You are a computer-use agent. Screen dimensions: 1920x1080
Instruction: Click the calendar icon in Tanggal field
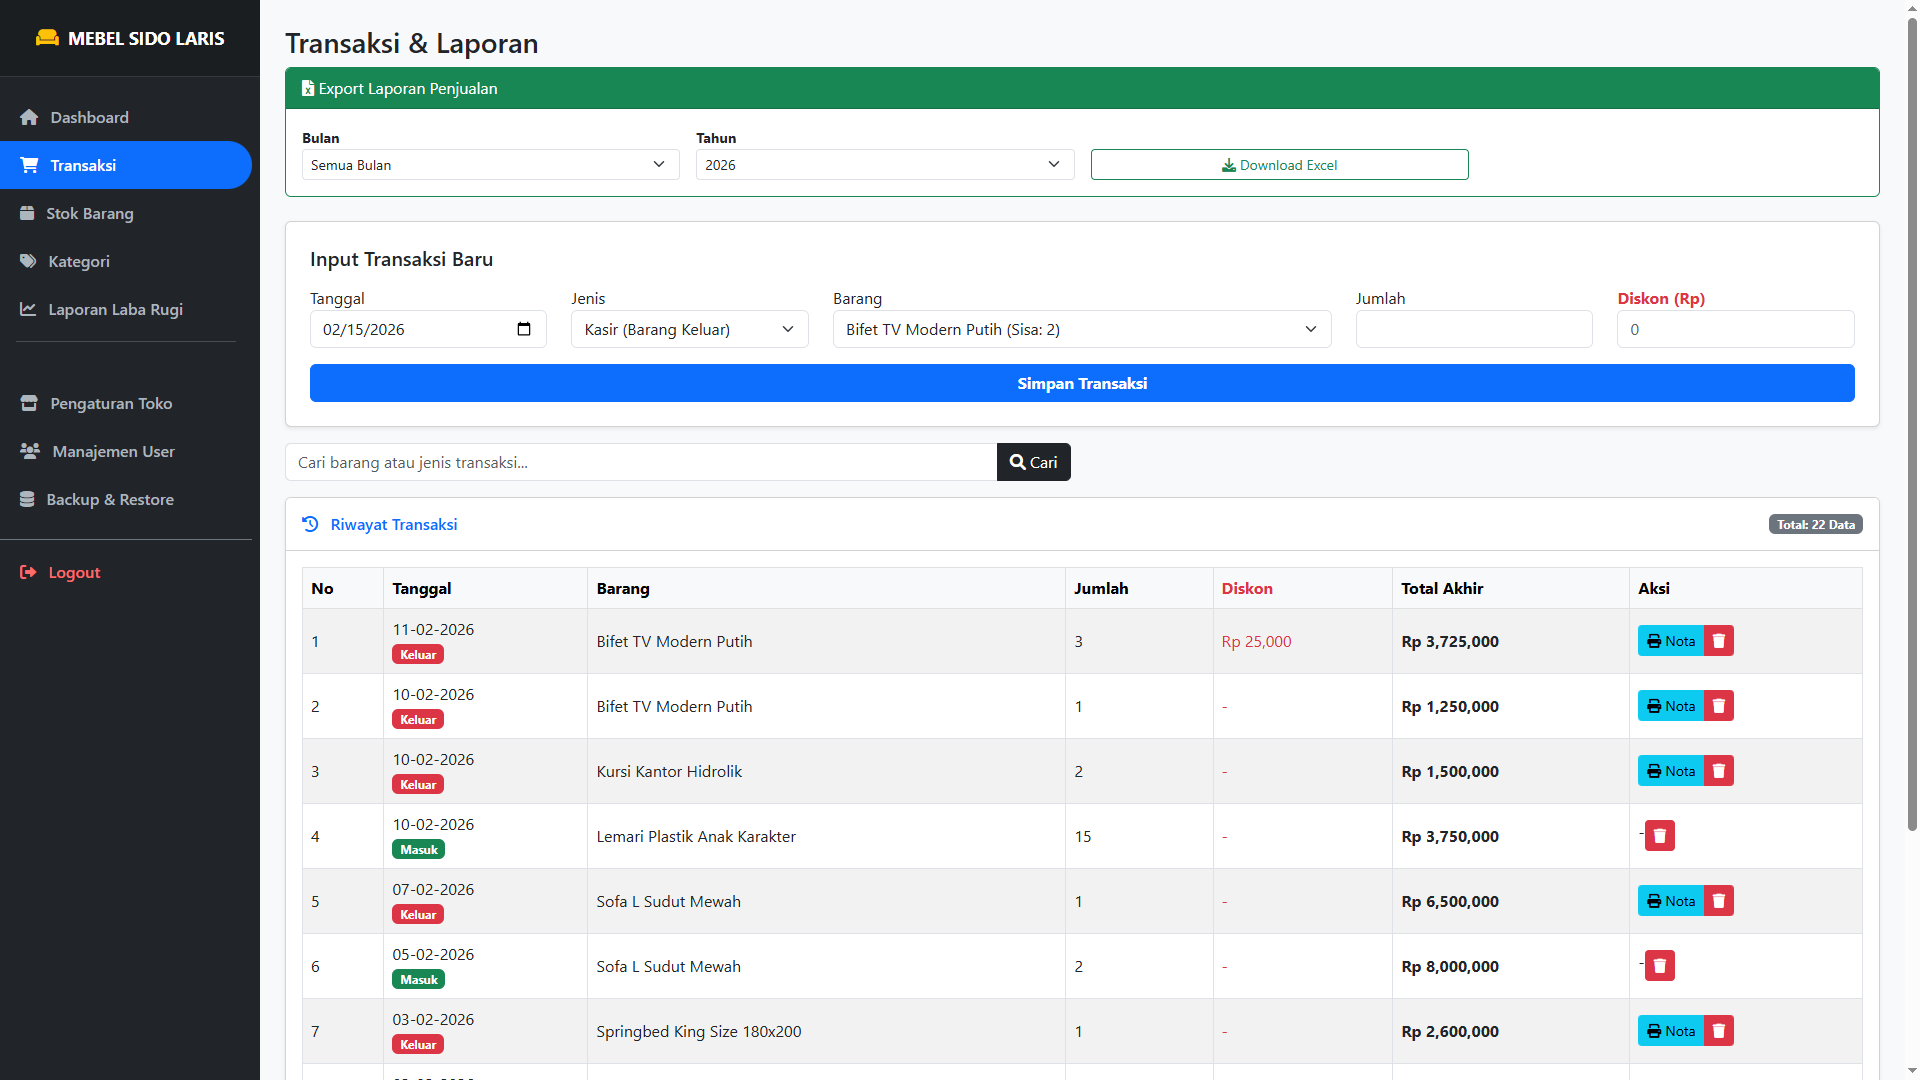click(524, 329)
